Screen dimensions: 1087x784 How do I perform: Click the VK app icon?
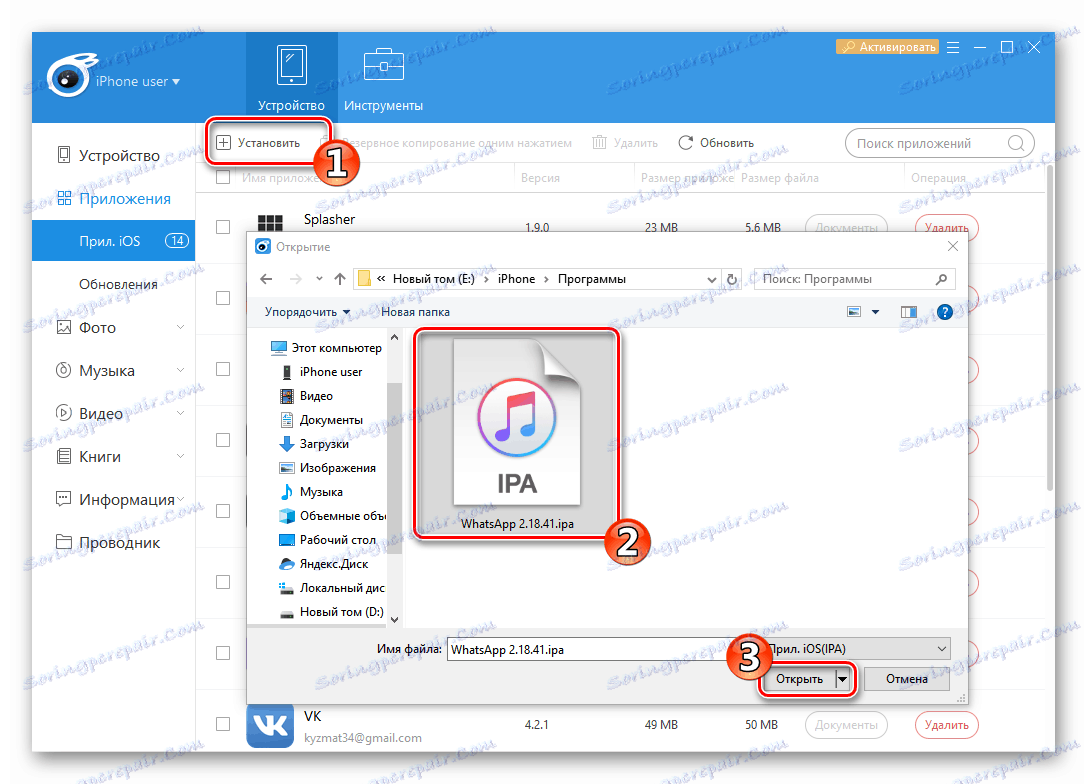tap(270, 726)
